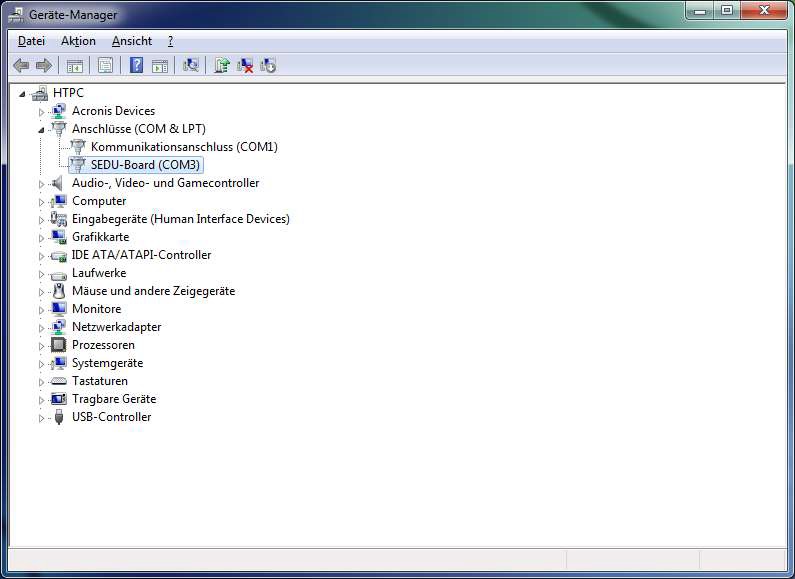Expand the Laufwerke node arrow
795x579 pixels.
pos(42,274)
